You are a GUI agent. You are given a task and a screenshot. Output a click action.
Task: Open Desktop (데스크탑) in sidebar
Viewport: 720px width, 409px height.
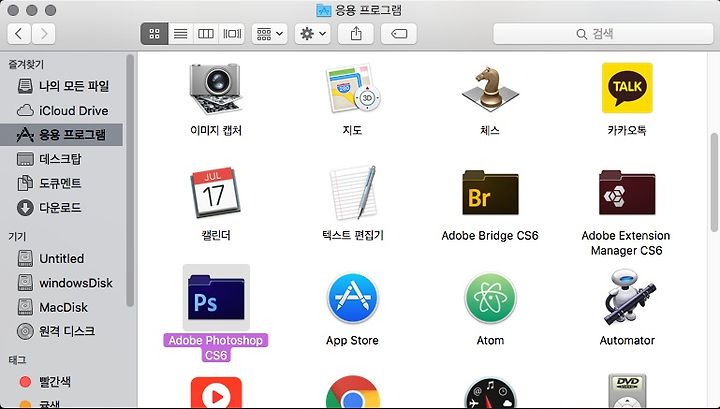[x=62, y=159]
